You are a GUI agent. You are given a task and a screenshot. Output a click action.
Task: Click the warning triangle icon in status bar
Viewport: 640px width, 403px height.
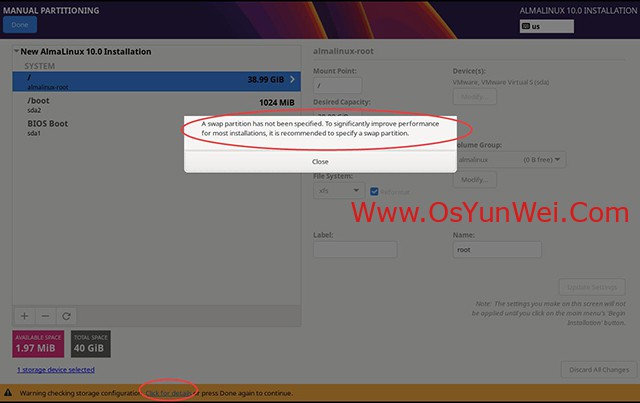click(x=9, y=393)
